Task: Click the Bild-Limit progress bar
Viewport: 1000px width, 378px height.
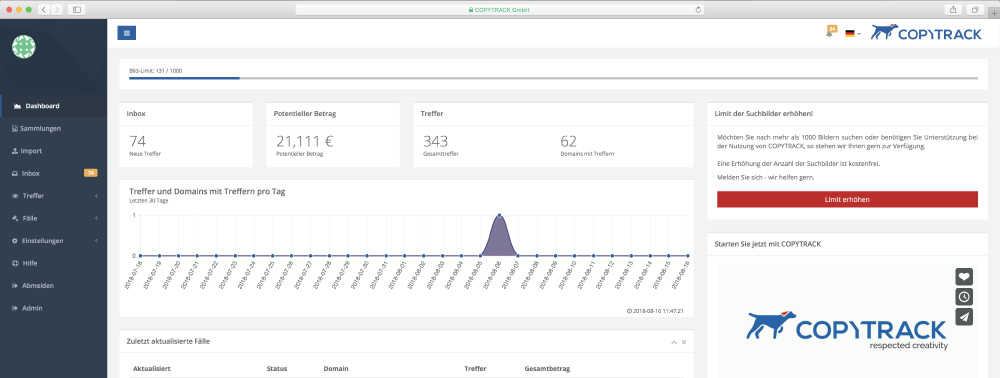Action: (x=553, y=78)
